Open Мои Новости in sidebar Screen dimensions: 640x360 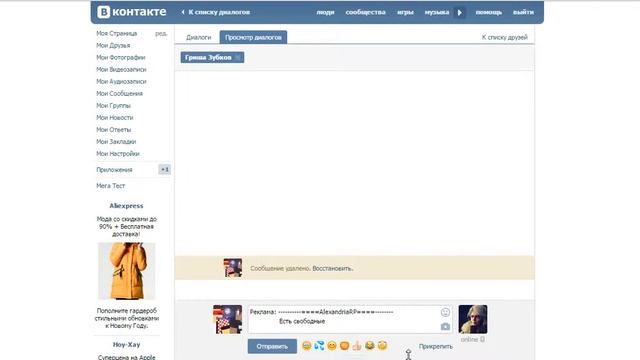(x=115, y=118)
